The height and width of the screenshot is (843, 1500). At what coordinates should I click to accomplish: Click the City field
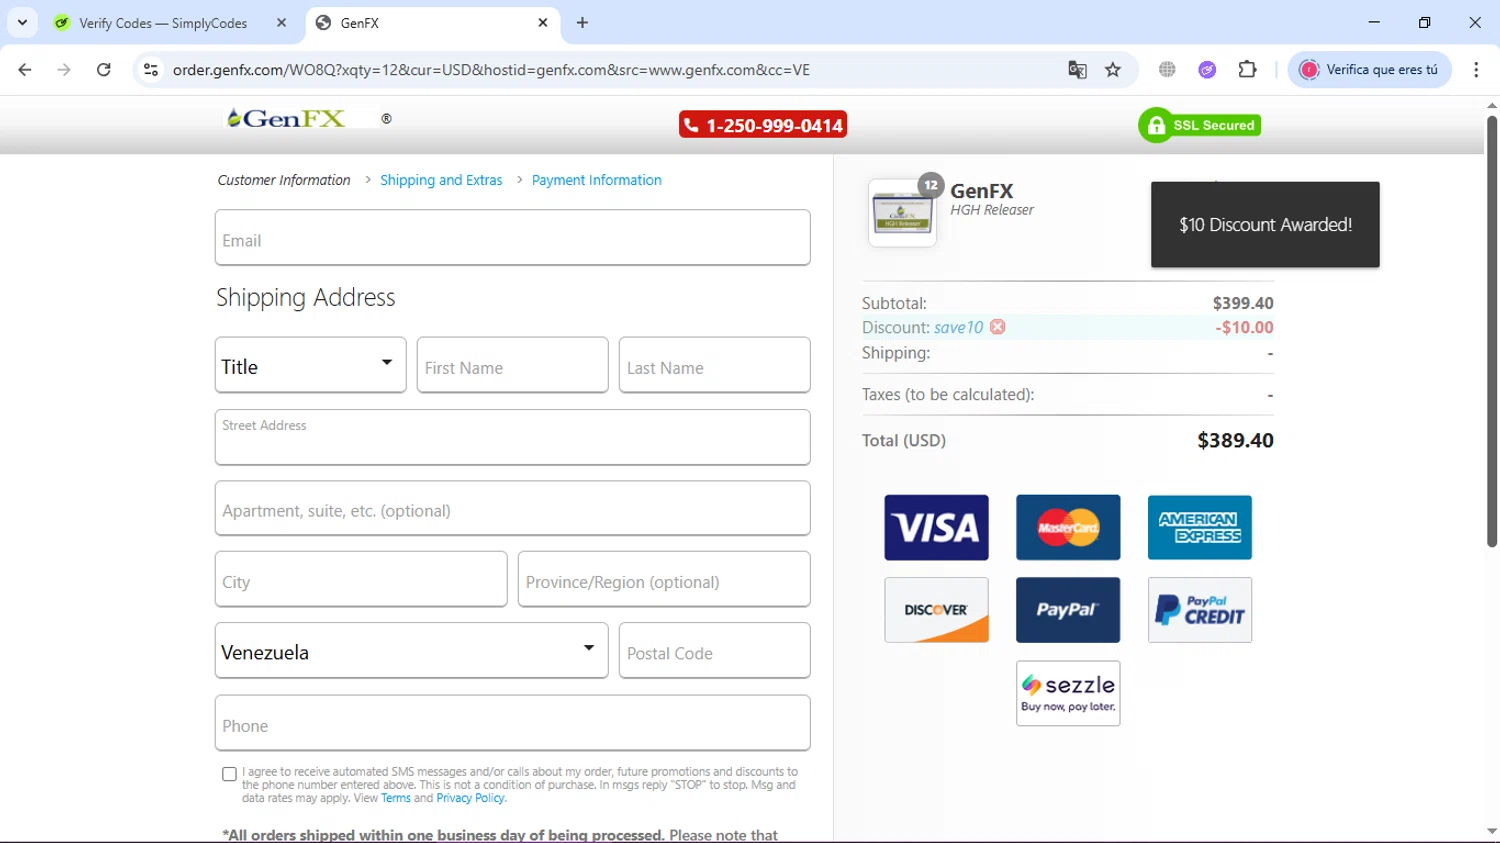click(x=361, y=579)
